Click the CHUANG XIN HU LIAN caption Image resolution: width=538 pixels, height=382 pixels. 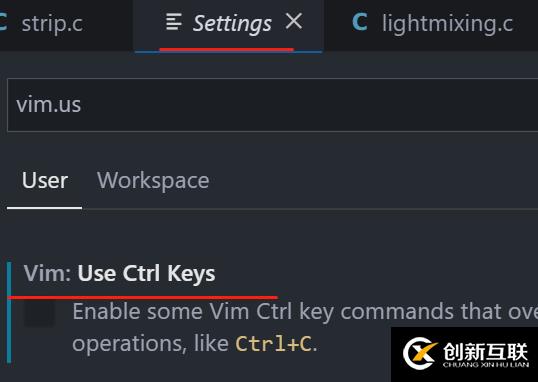(x=486, y=364)
